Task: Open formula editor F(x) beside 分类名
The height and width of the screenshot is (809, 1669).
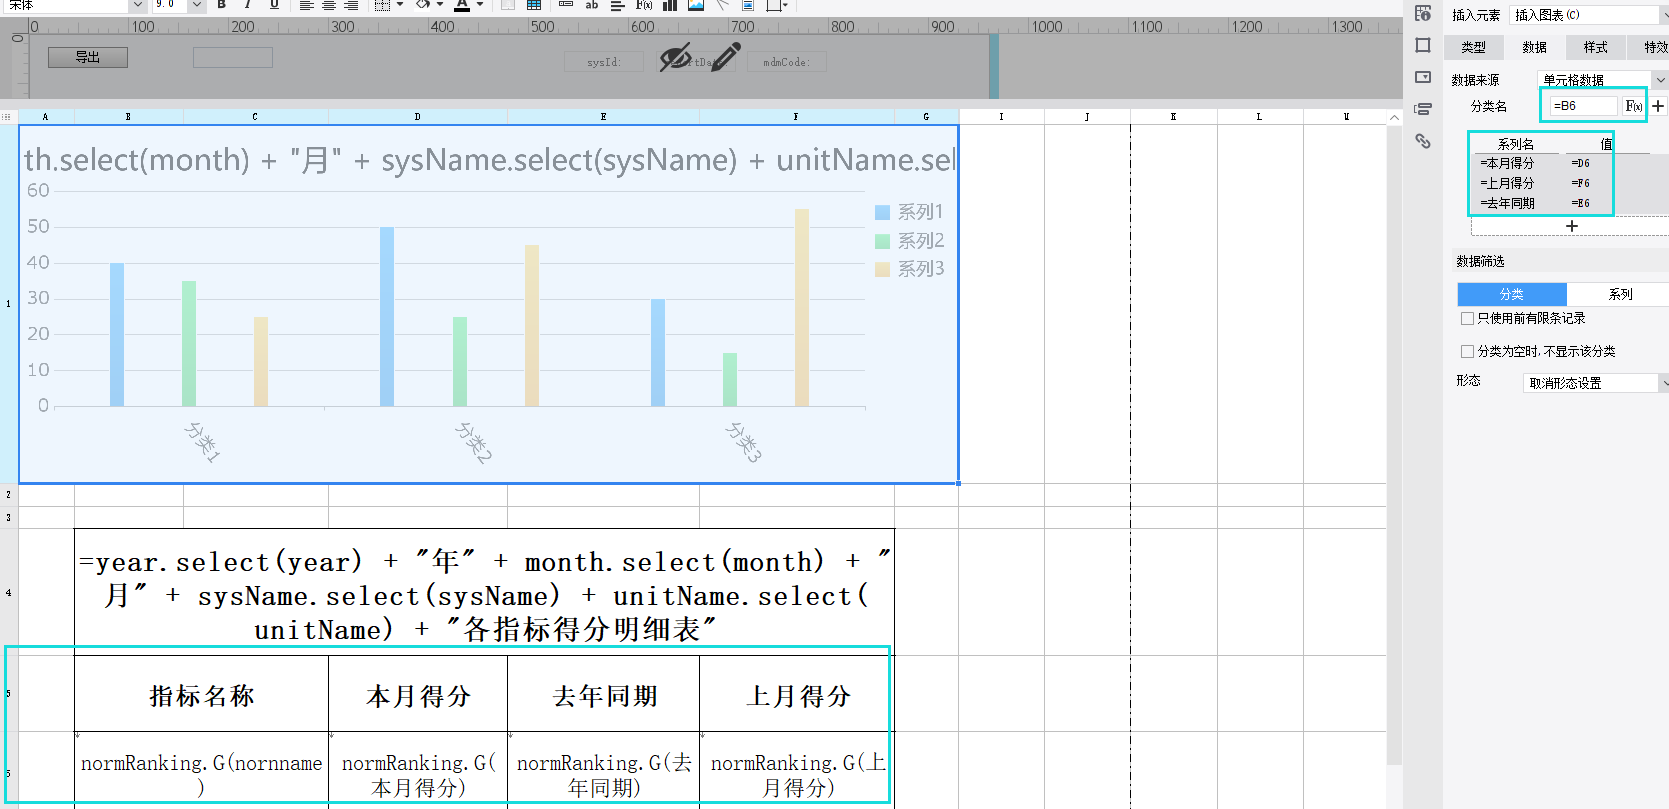Action: coord(1633,106)
